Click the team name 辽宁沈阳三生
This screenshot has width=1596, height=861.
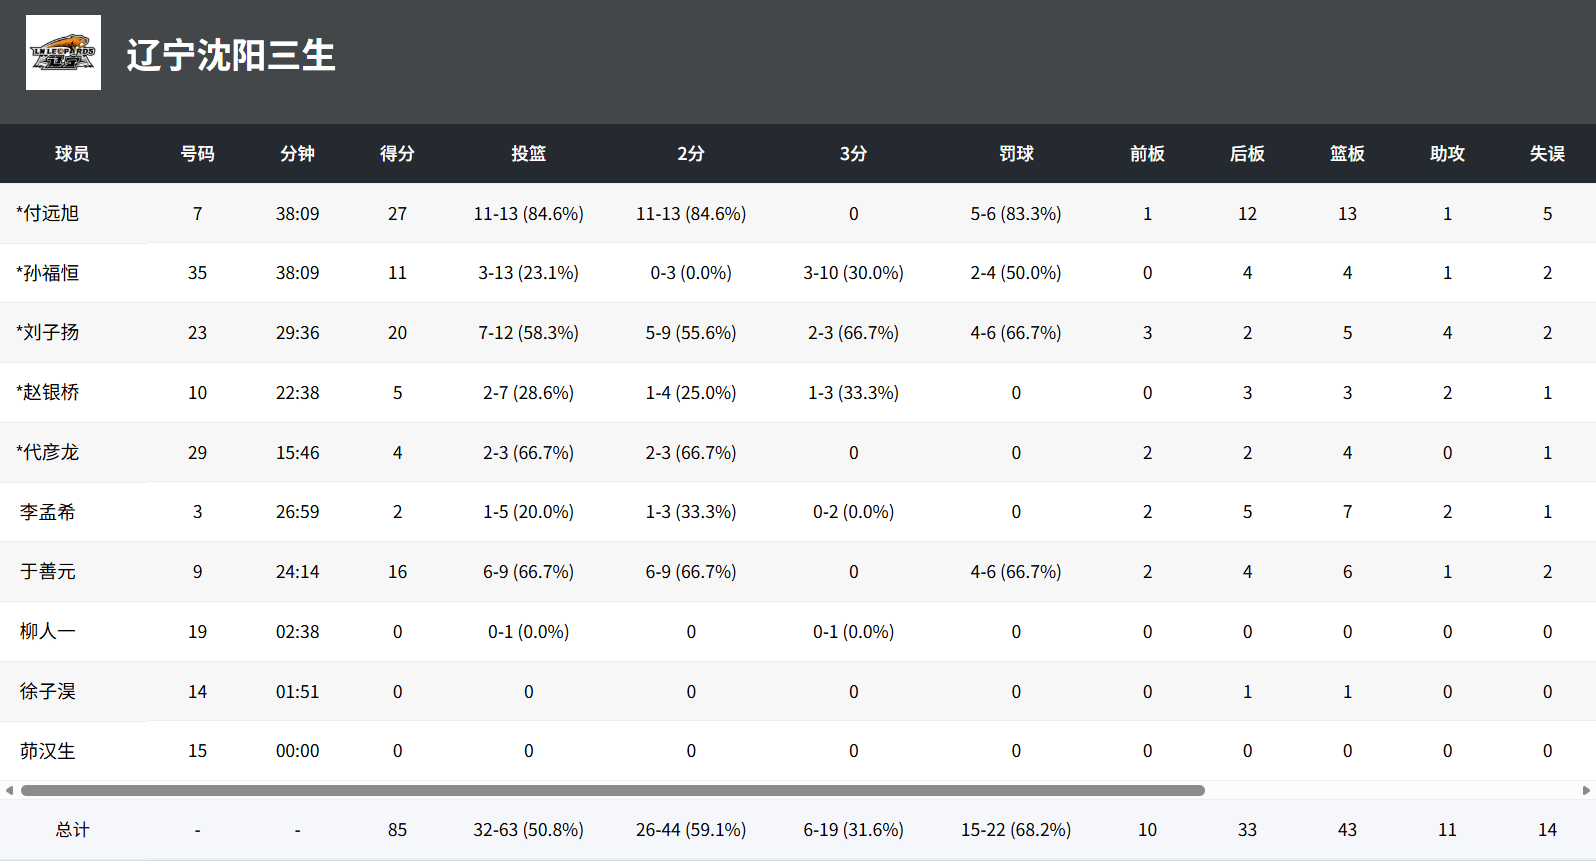231,55
